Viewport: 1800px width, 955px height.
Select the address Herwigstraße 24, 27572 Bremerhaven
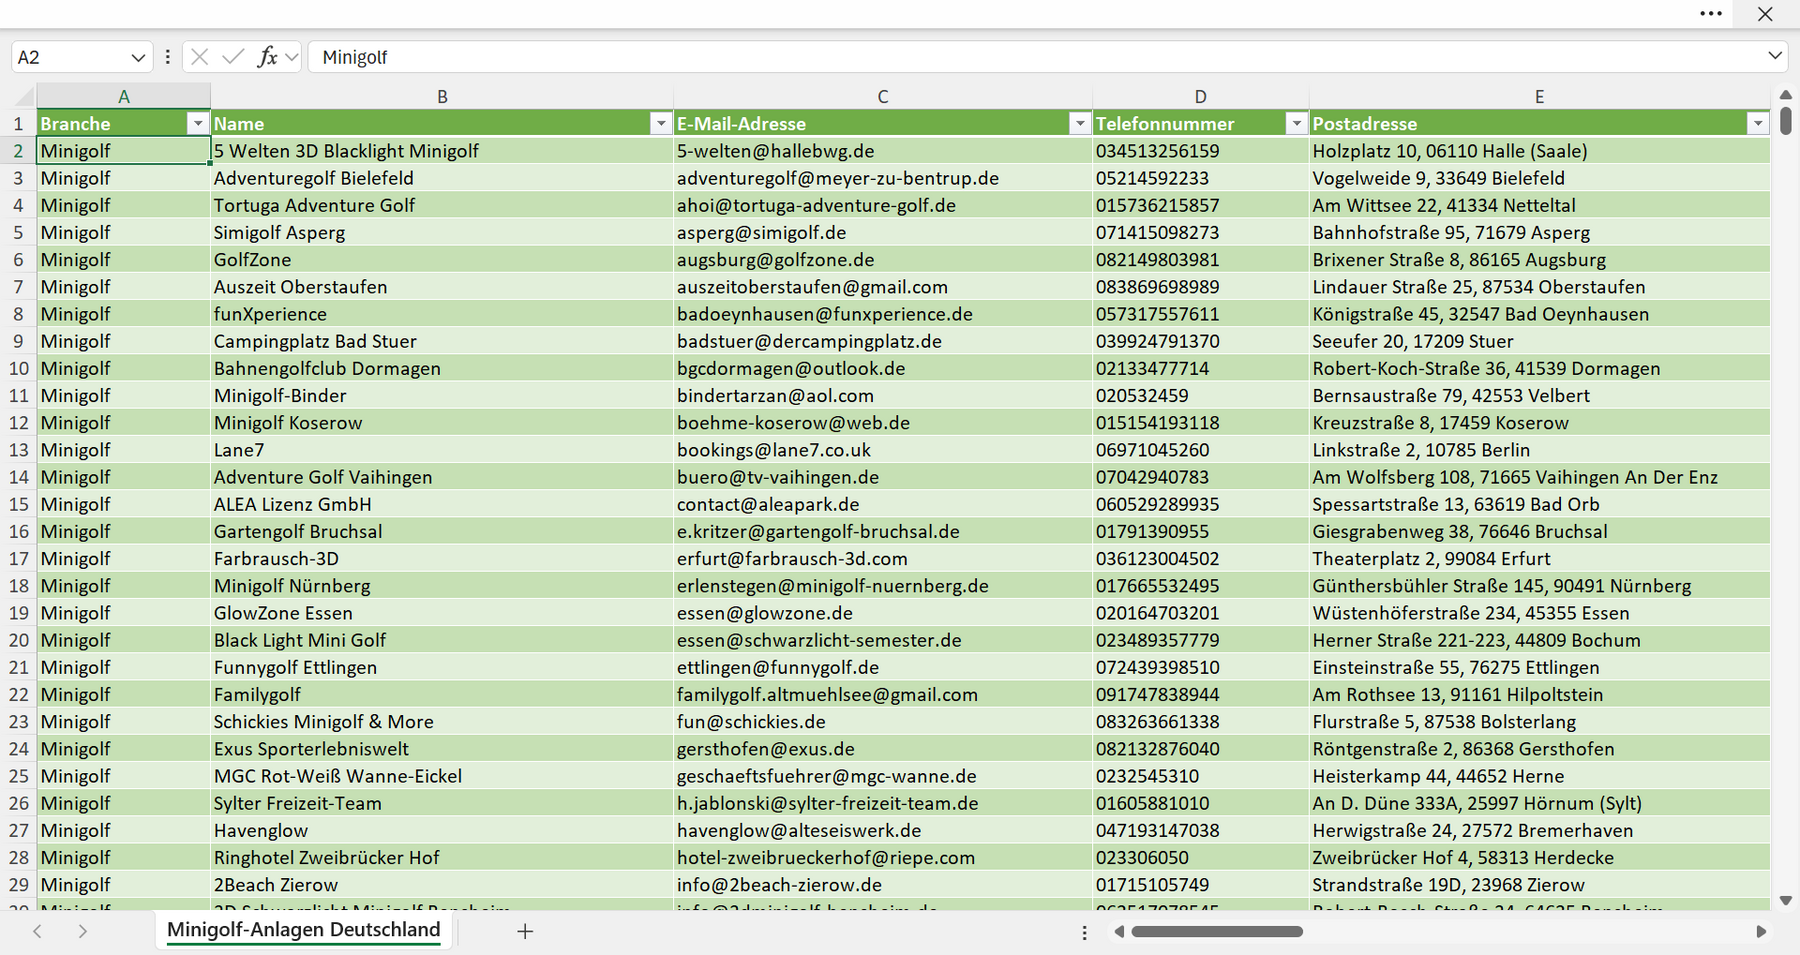tap(1539, 830)
